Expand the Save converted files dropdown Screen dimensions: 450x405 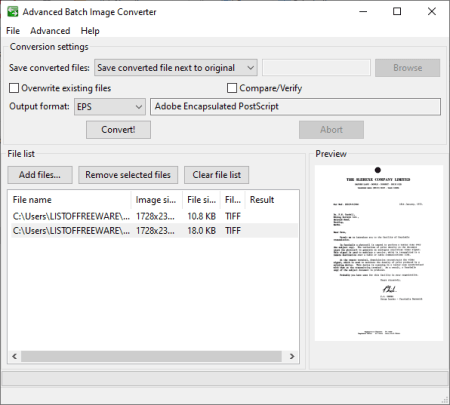176,68
